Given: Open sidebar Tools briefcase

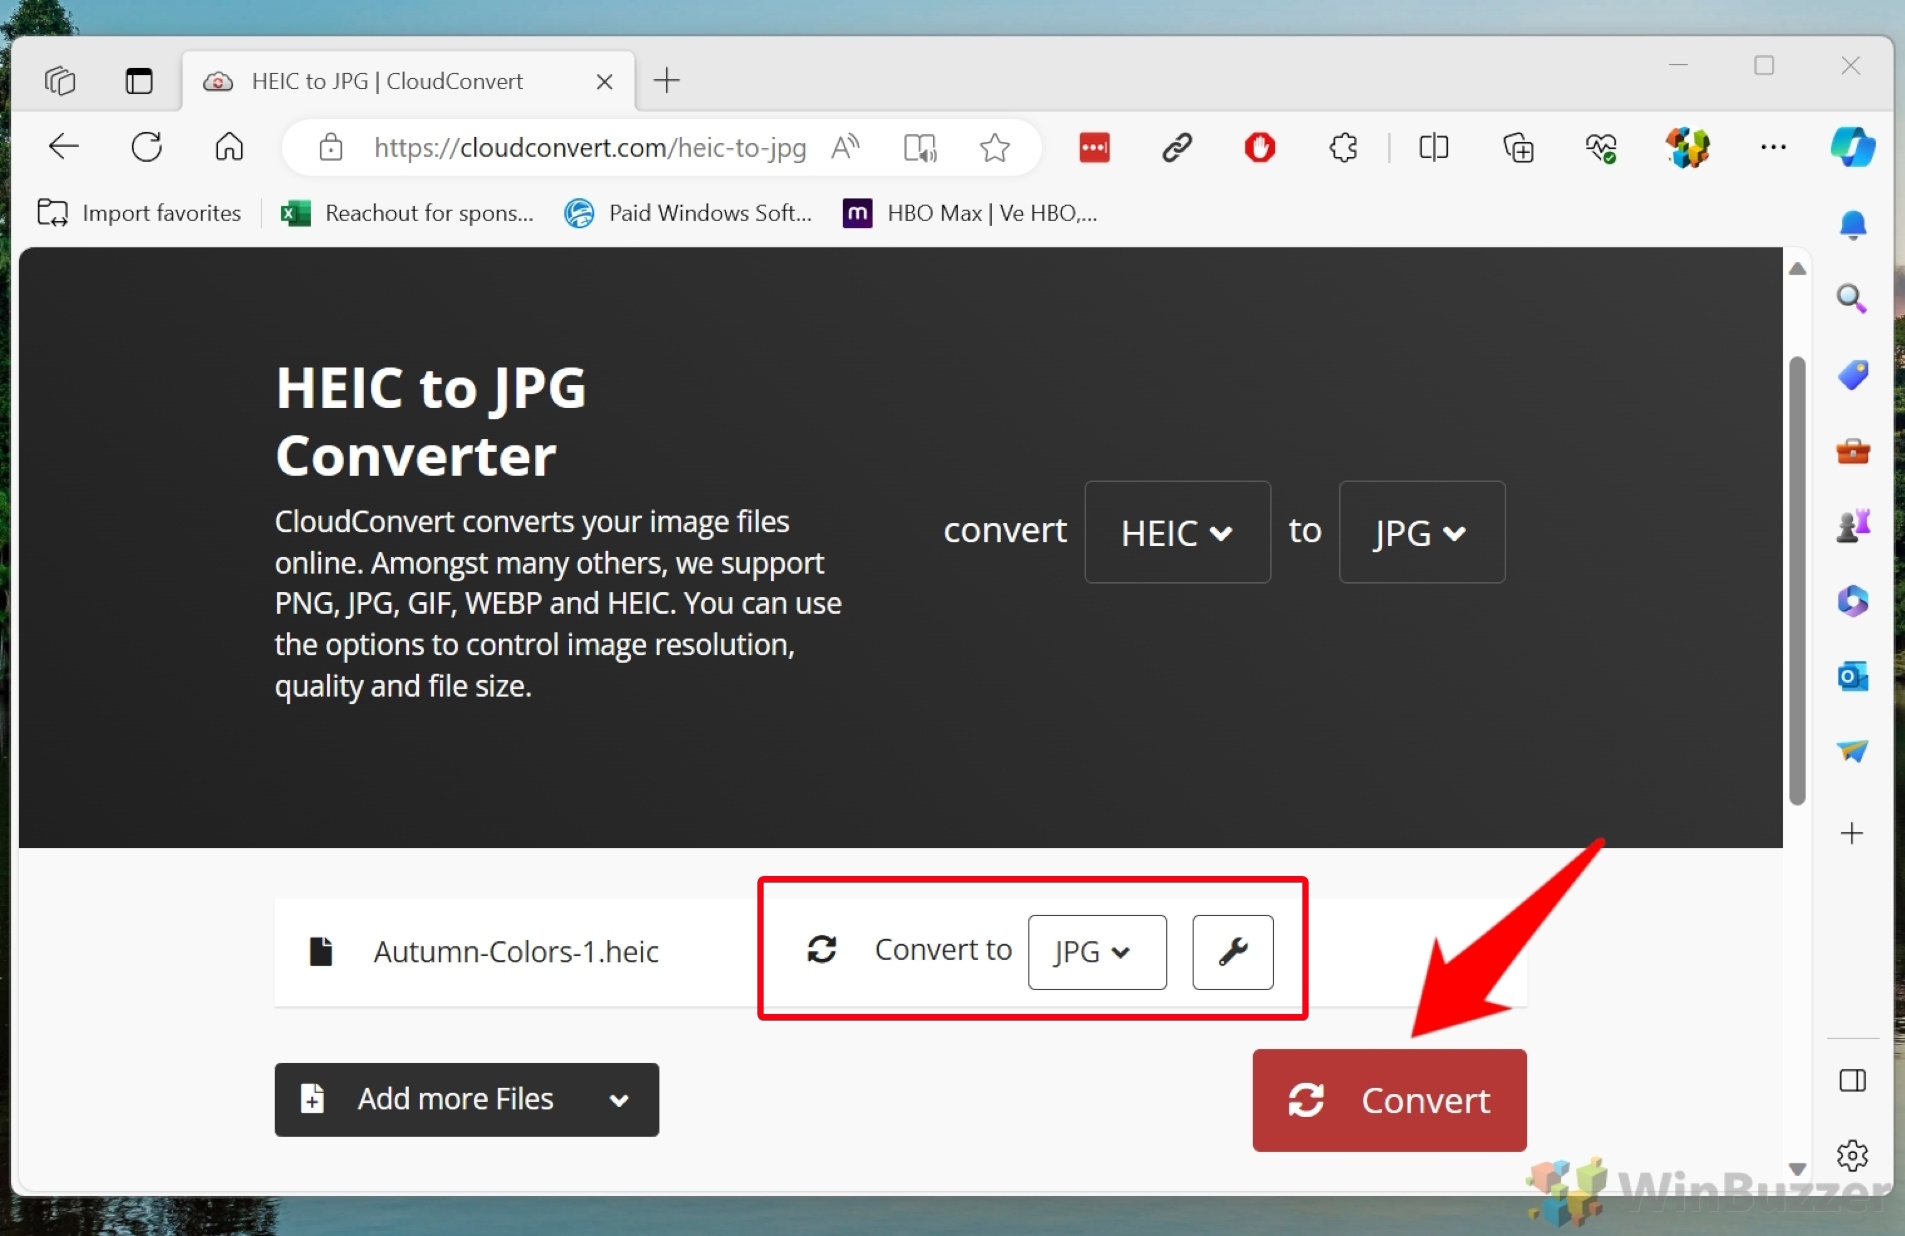Looking at the screenshot, I should (1853, 451).
